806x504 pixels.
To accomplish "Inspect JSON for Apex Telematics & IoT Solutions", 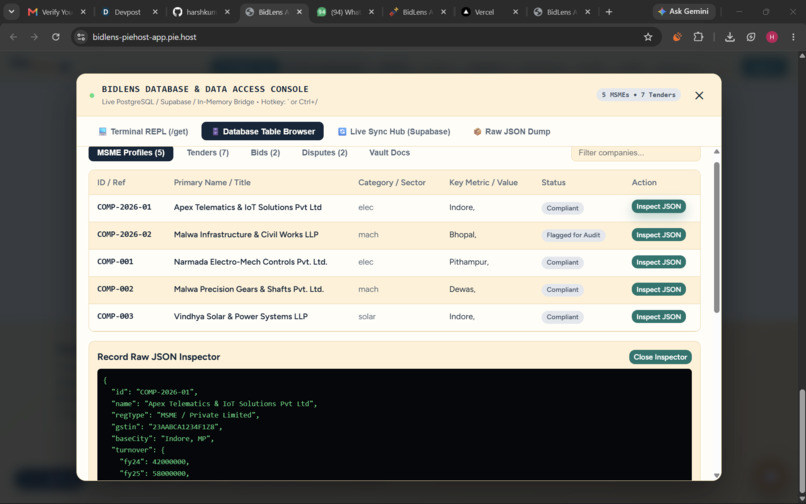I will pos(658,207).
